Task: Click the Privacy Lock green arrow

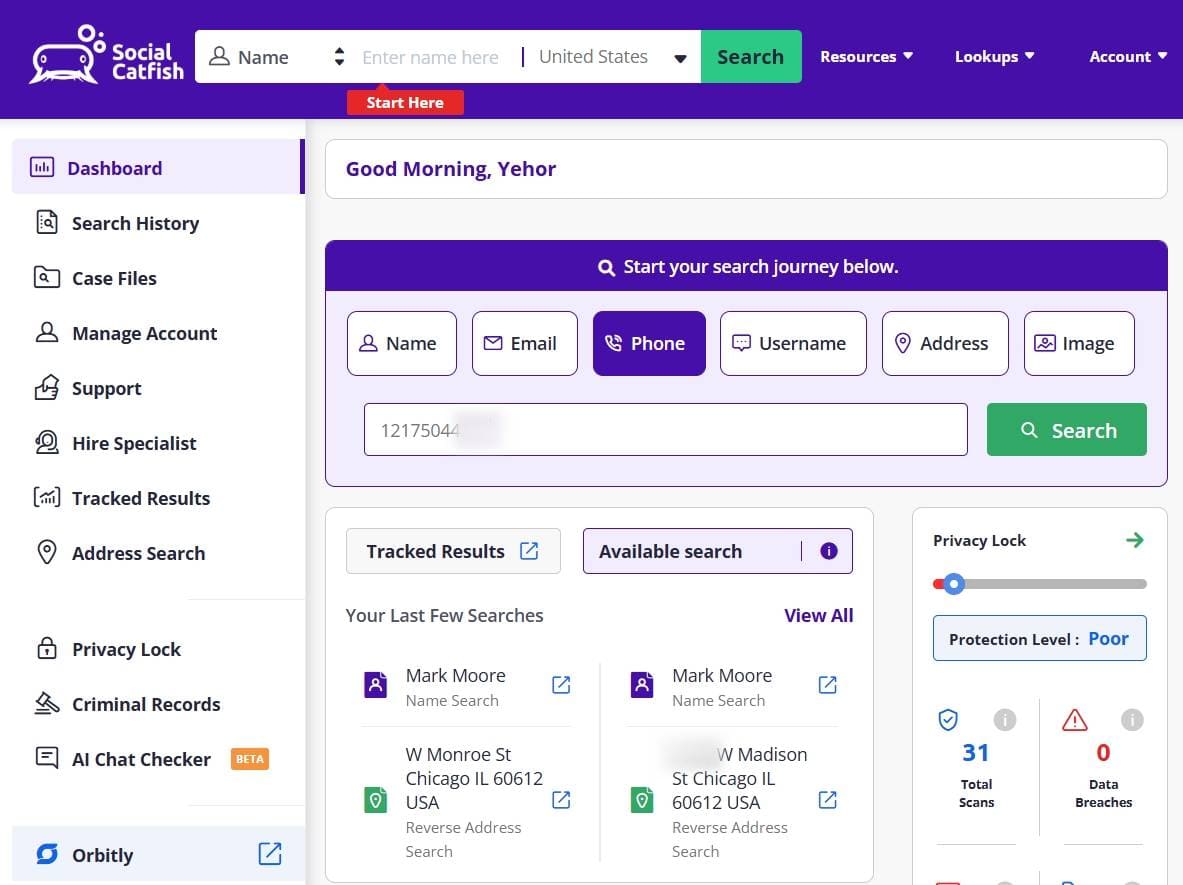Action: (1135, 540)
